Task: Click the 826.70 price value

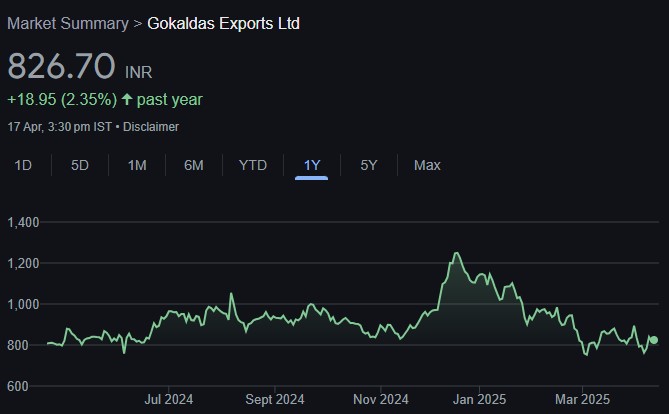Action: (x=60, y=67)
